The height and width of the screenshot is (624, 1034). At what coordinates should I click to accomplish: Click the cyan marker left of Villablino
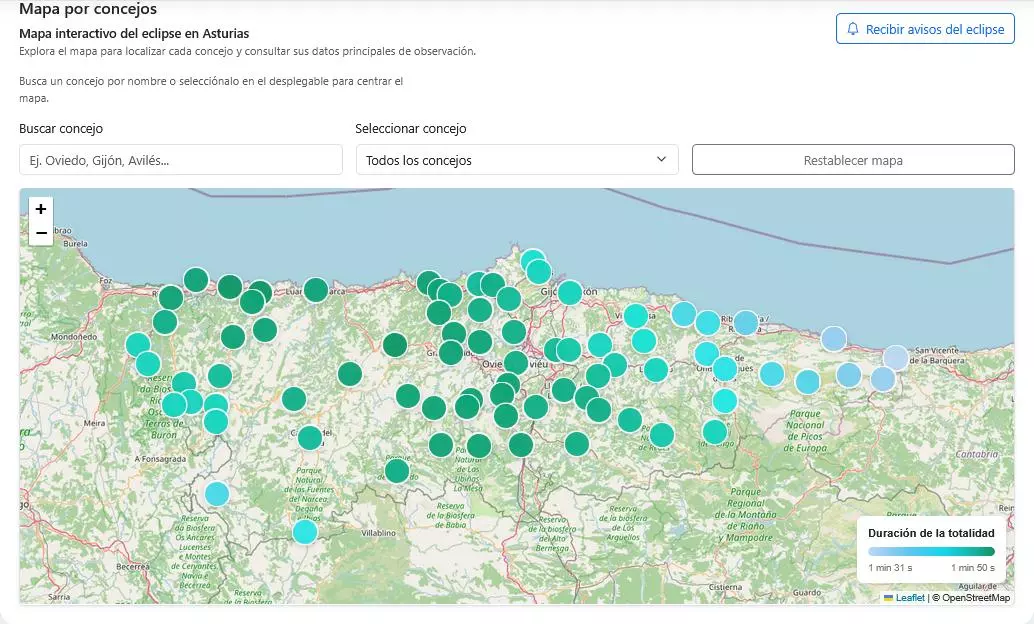pos(305,531)
